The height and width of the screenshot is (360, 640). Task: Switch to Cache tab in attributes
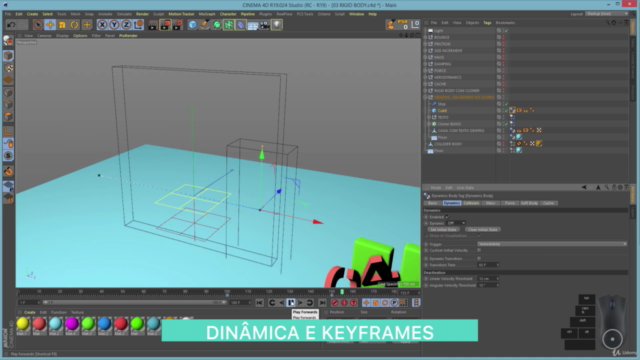pyautogui.click(x=549, y=203)
